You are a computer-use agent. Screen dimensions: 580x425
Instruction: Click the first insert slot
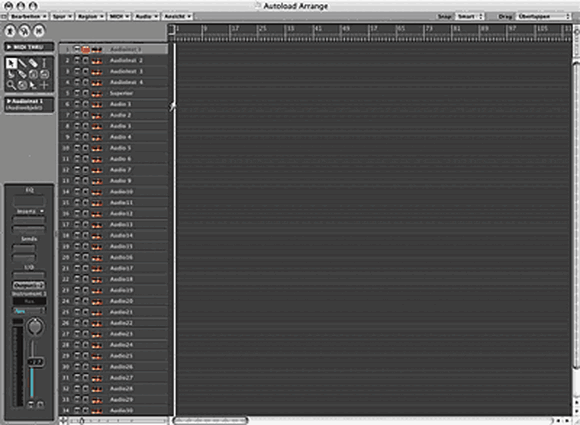tap(29, 220)
